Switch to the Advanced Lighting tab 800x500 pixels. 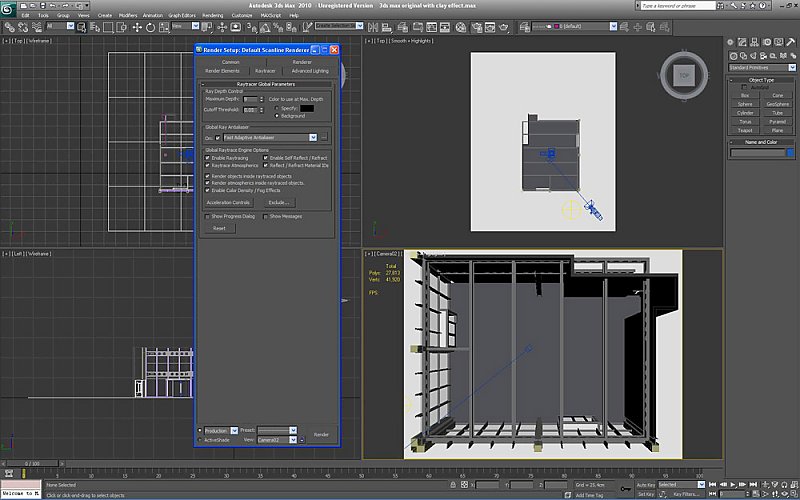tap(309, 71)
